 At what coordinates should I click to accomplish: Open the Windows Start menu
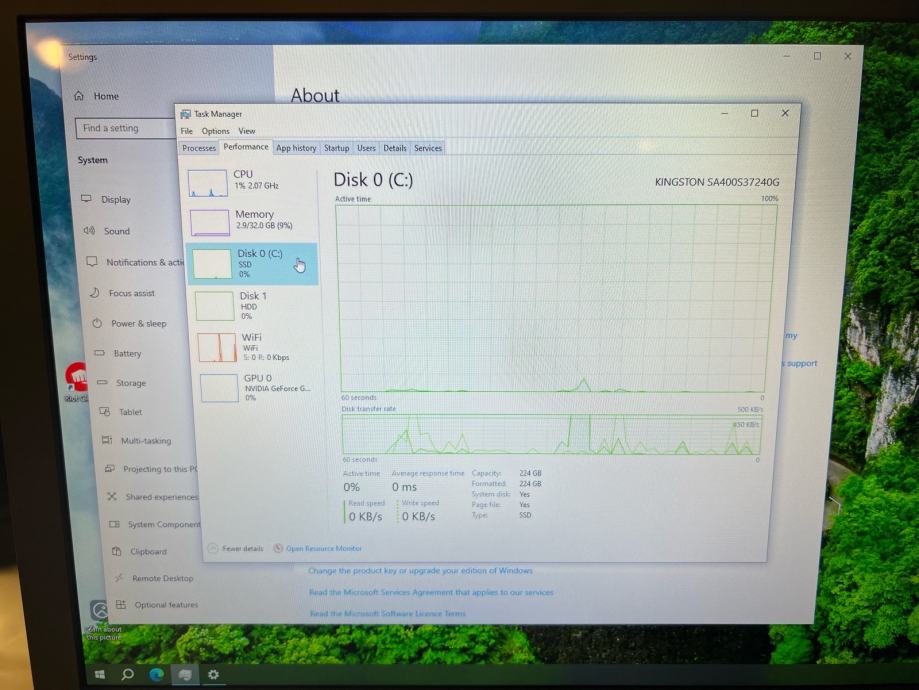100,675
